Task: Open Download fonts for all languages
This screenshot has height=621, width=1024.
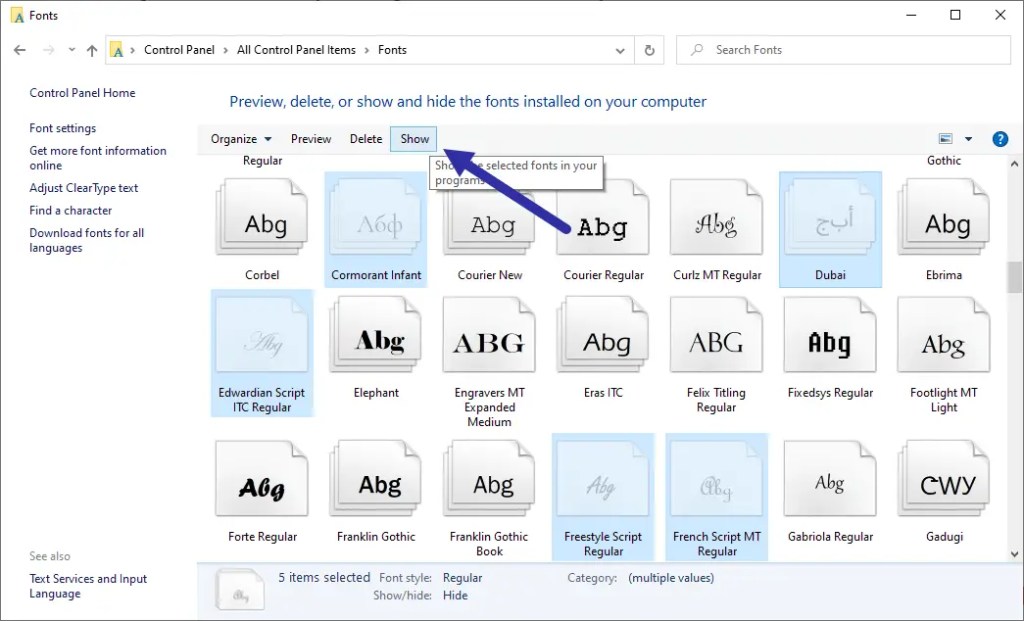Action: [x=87, y=240]
